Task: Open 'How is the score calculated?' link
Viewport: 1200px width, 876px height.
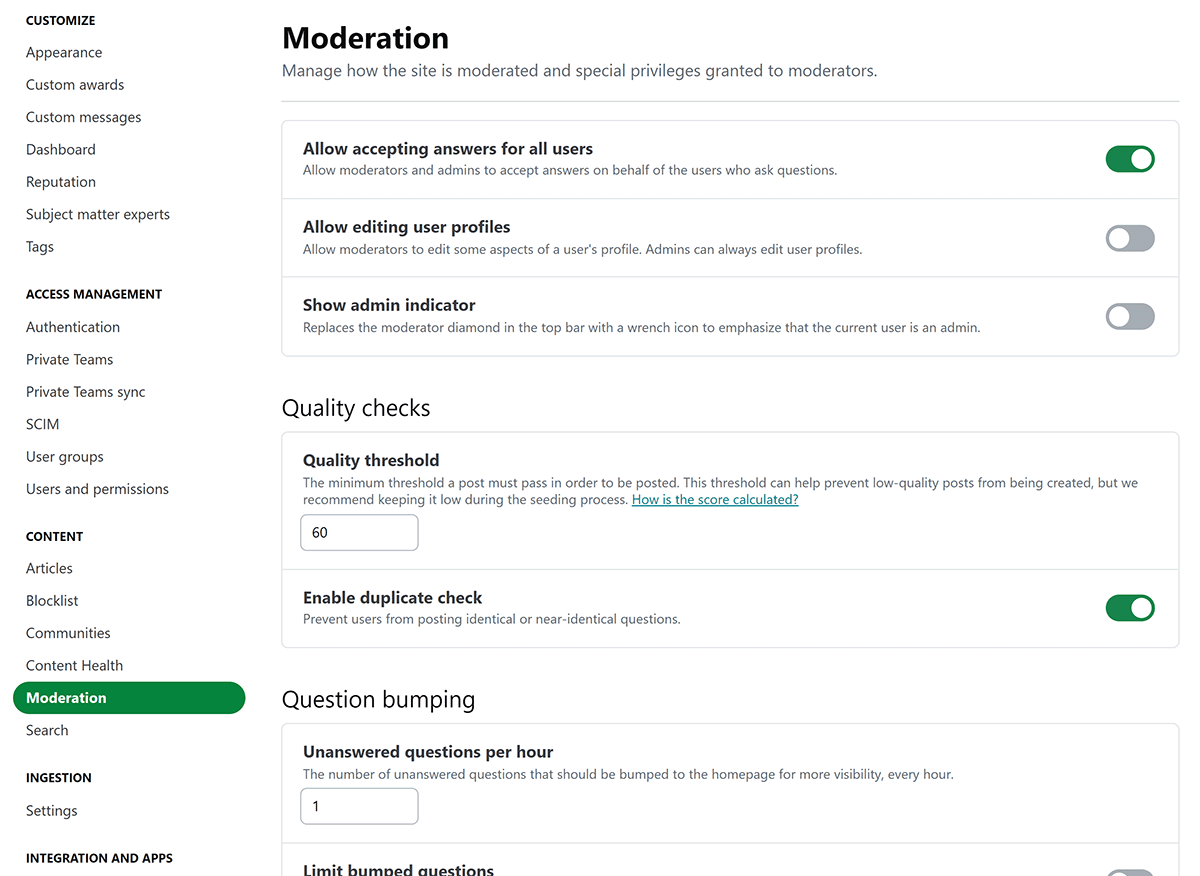Action: (715, 499)
